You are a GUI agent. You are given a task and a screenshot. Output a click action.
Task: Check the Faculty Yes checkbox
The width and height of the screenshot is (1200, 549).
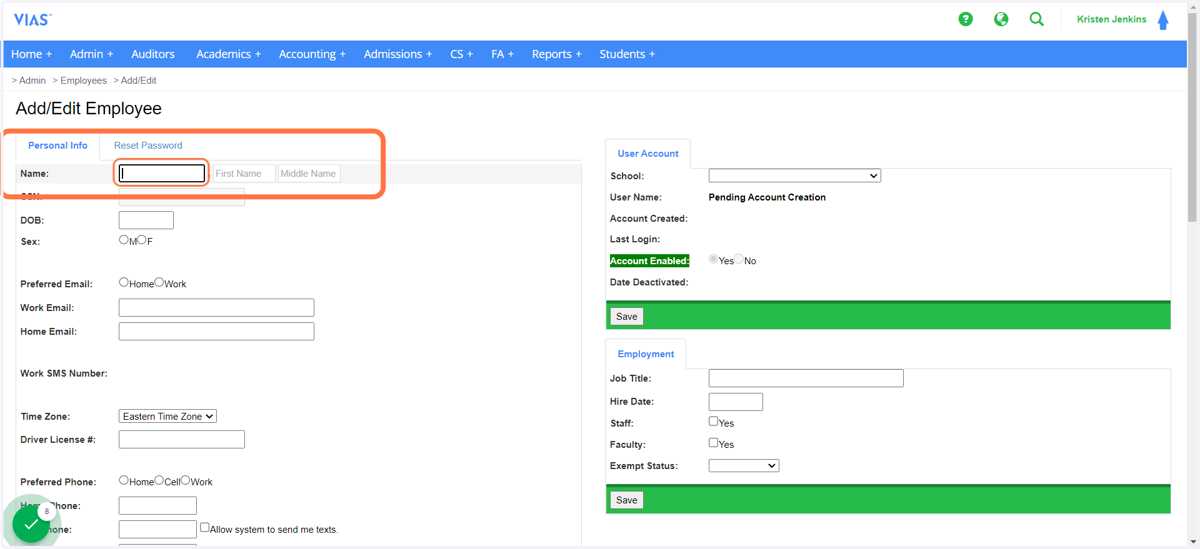(x=714, y=443)
